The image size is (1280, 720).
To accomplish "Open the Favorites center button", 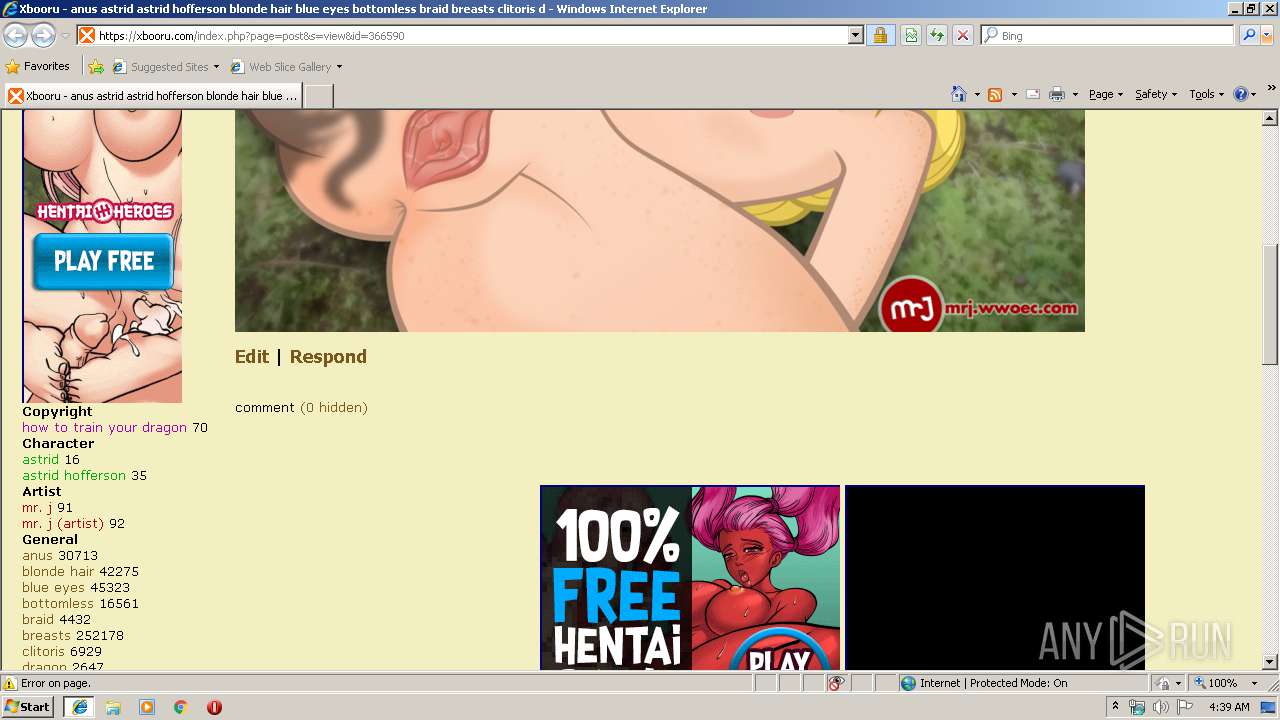I will (x=38, y=67).
